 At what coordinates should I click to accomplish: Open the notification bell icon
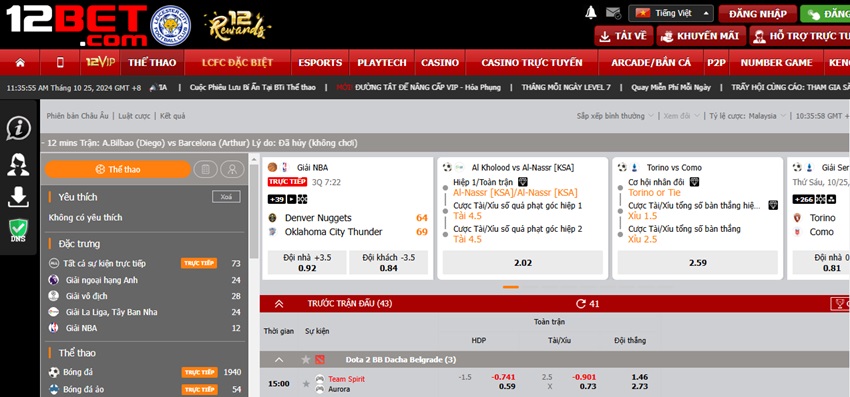[x=591, y=12]
